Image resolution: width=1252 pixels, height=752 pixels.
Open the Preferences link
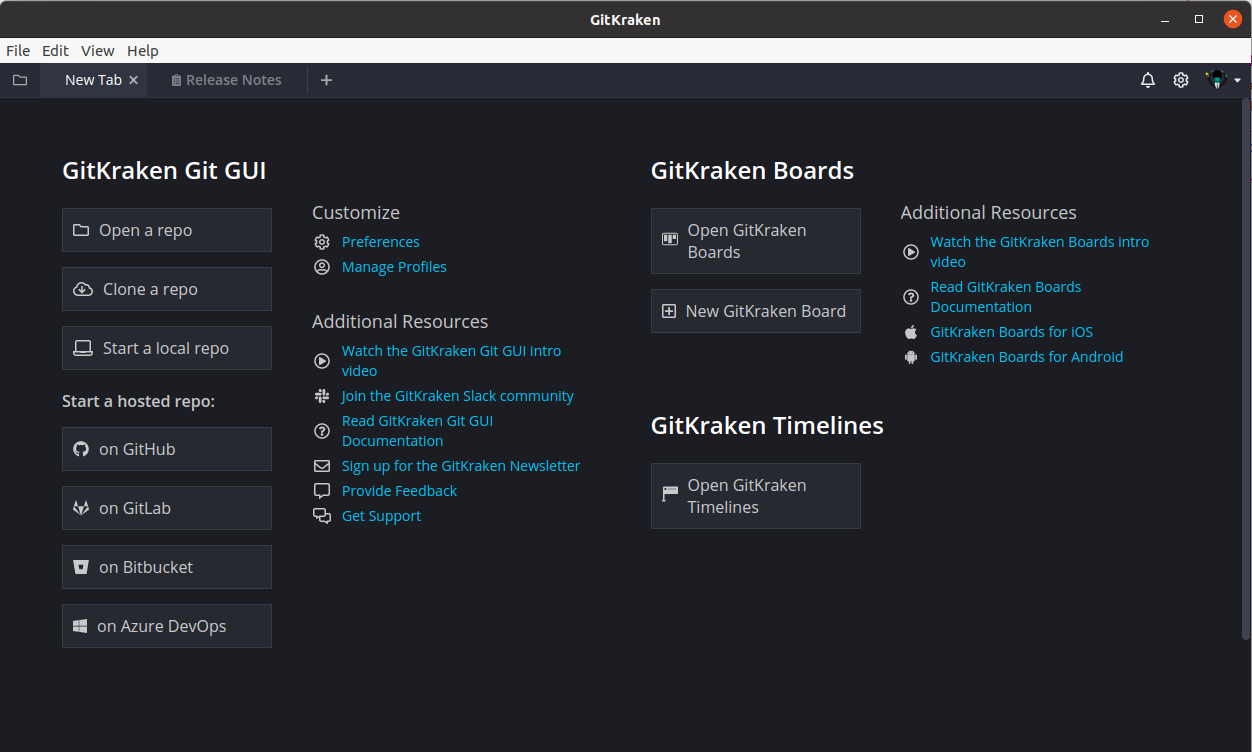coord(381,242)
